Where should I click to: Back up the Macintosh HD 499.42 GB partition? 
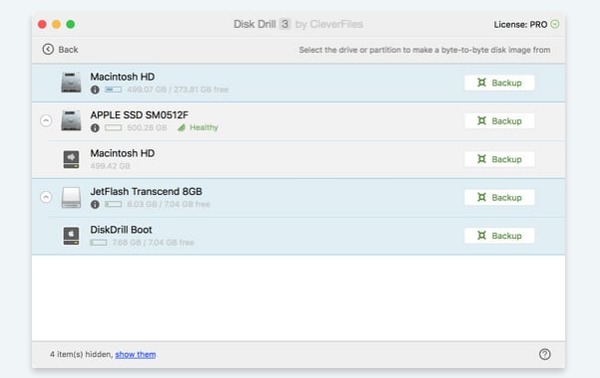click(x=499, y=159)
